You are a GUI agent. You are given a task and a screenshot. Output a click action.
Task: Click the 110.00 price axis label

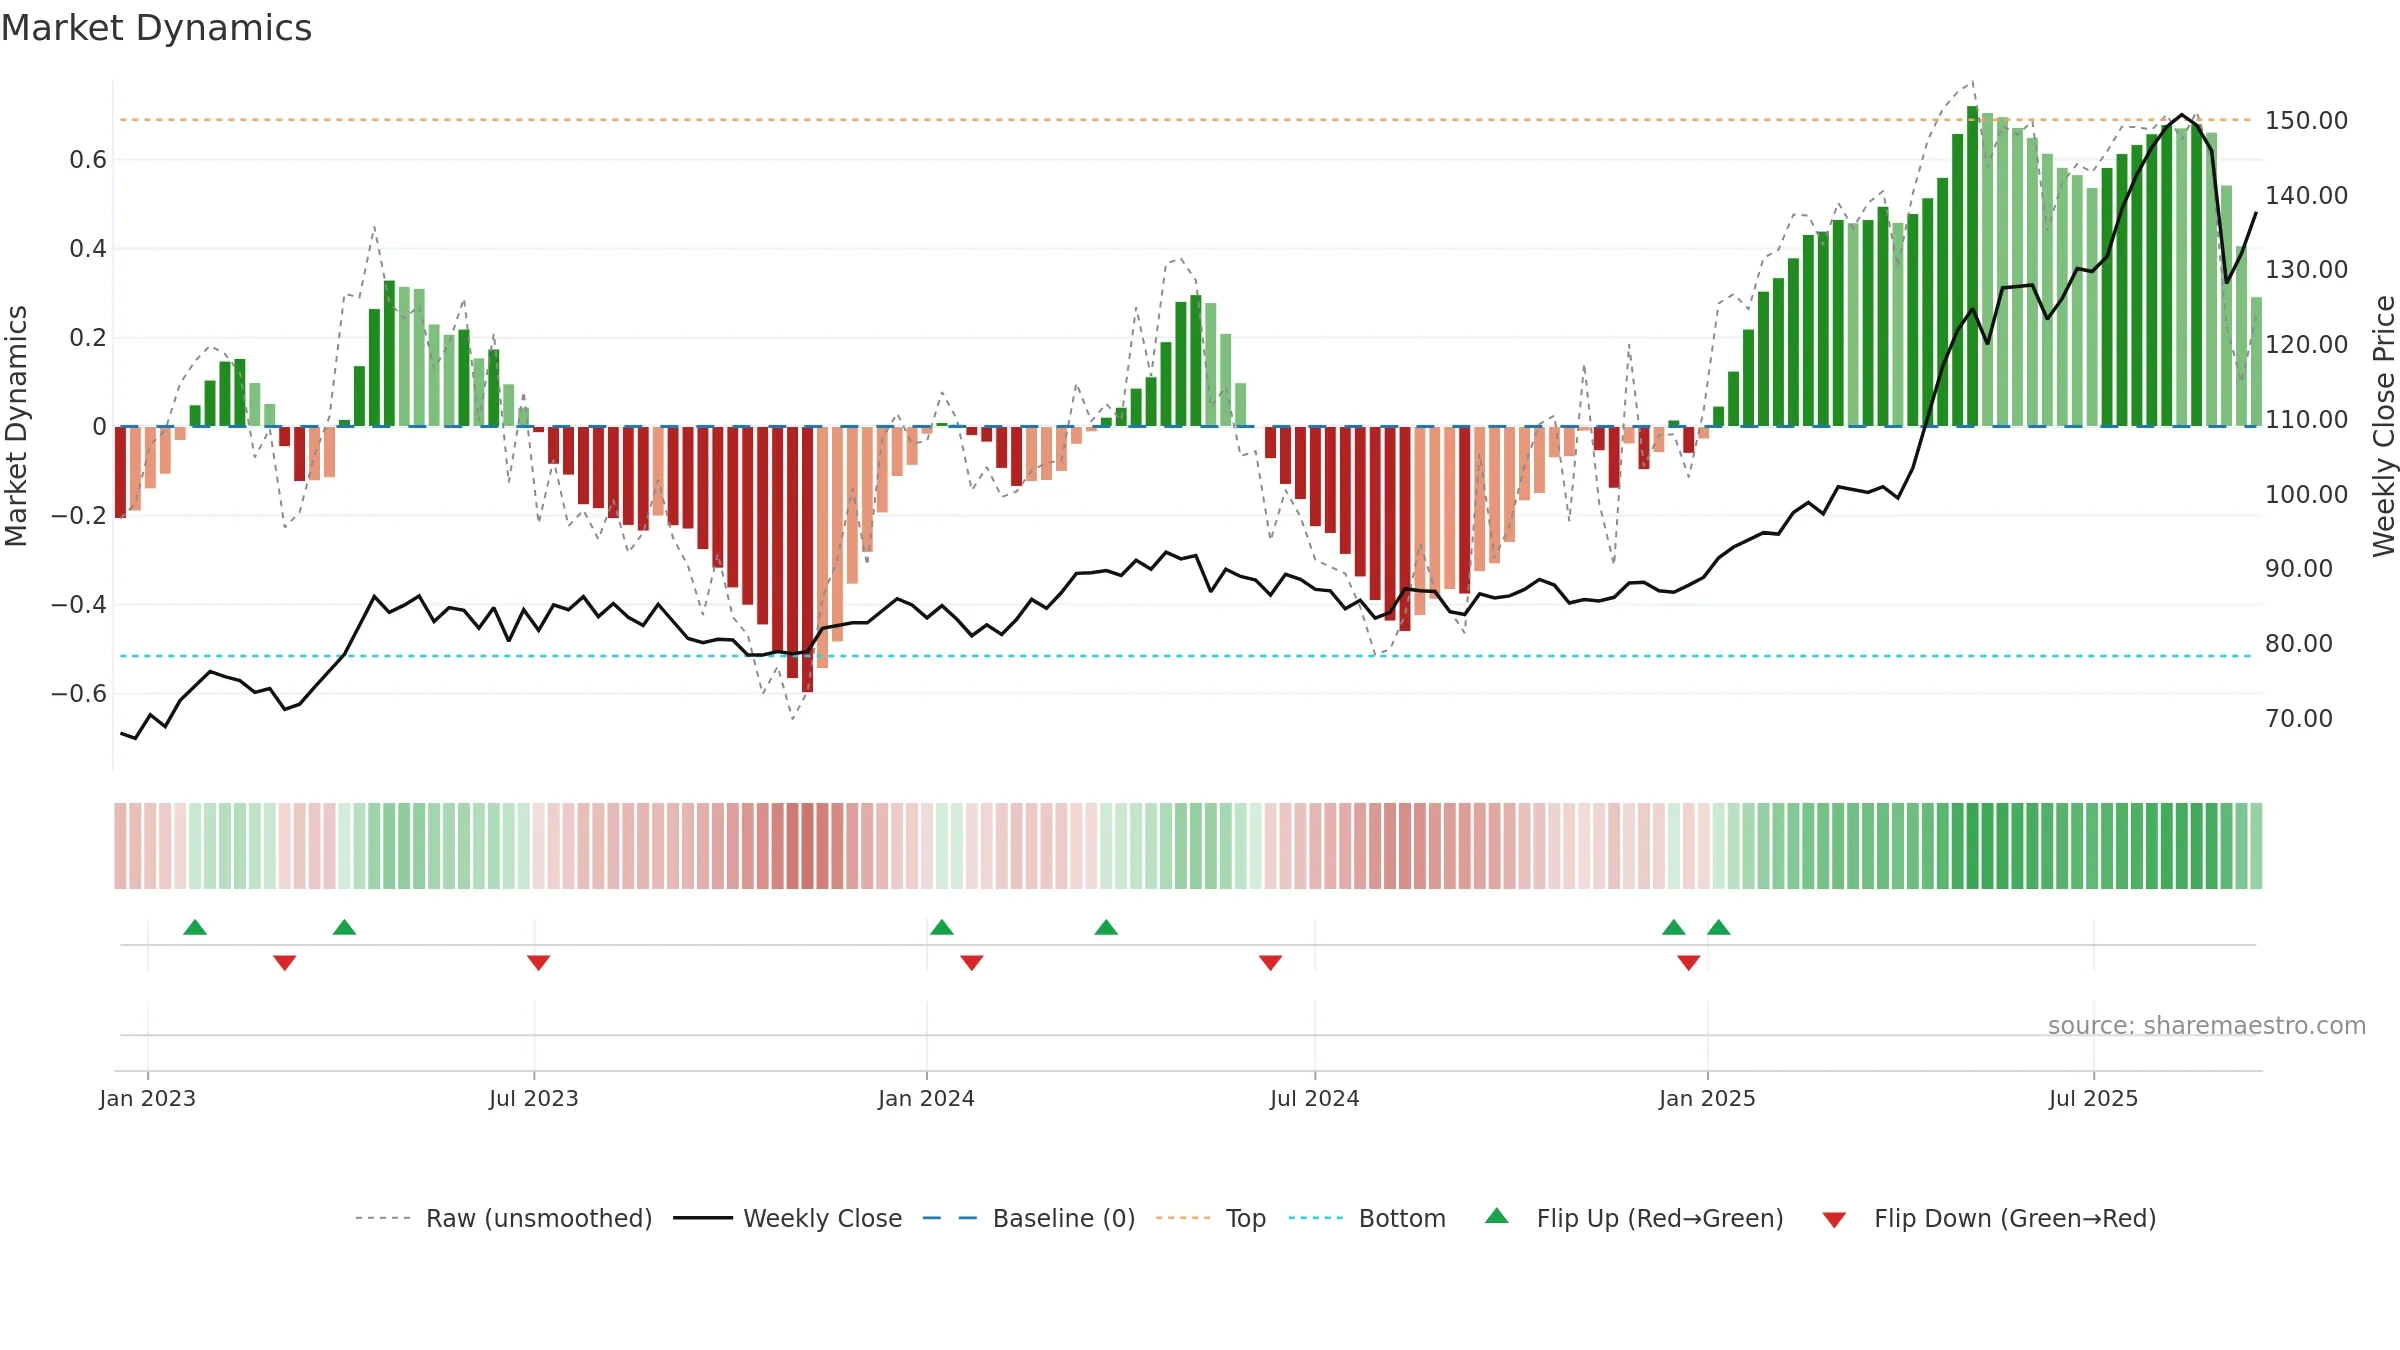pyautogui.click(x=2306, y=419)
